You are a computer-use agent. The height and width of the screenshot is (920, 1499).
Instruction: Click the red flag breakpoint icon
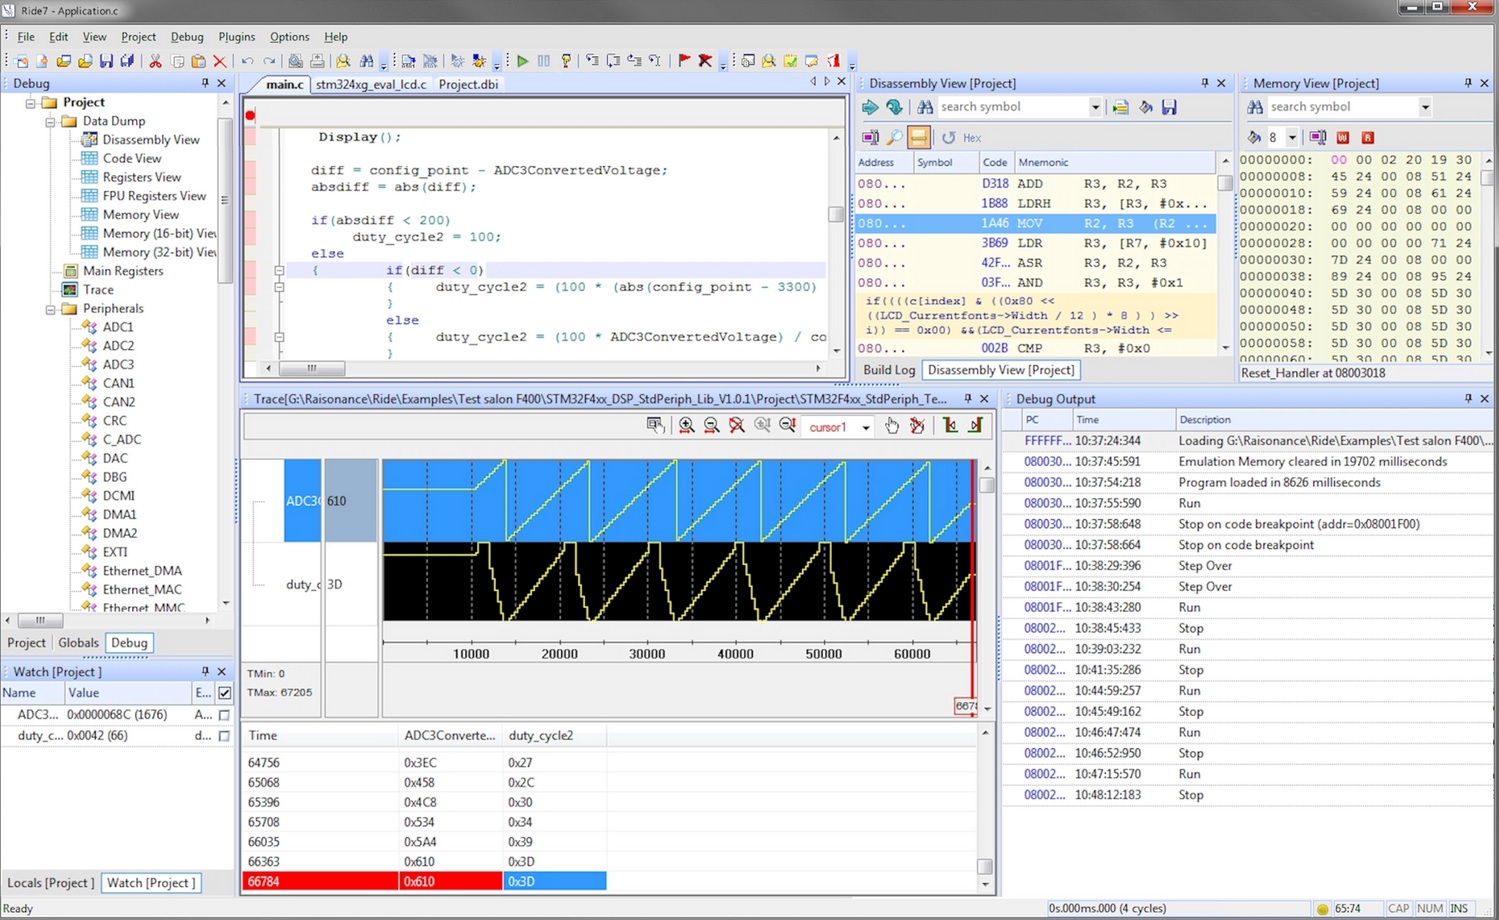coord(684,61)
